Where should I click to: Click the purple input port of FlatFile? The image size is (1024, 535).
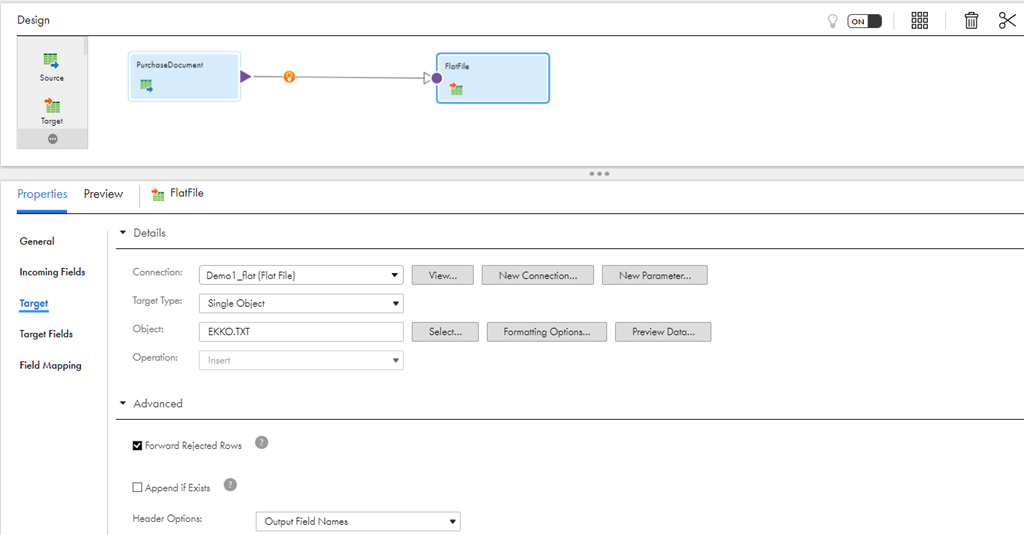tap(437, 78)
